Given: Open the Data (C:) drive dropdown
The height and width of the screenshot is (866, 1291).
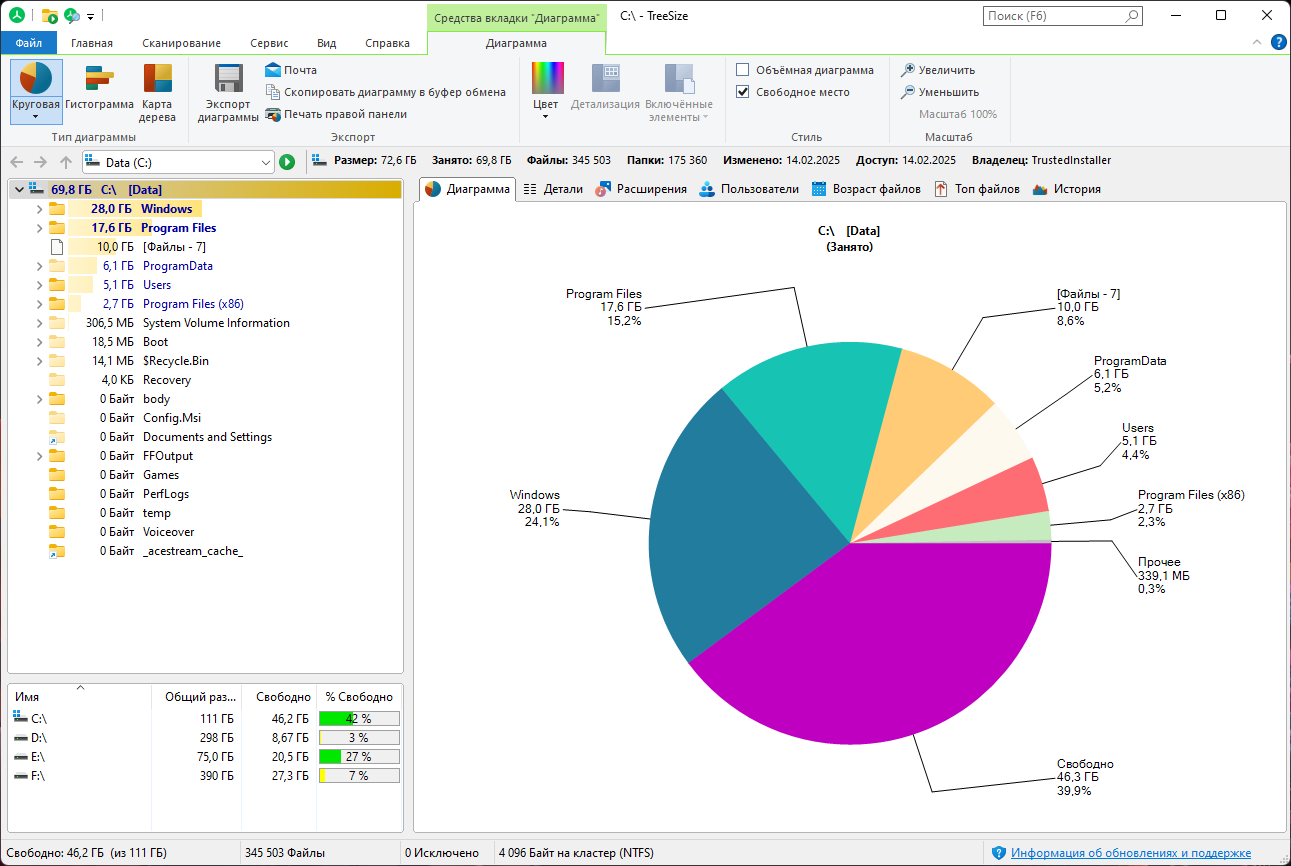Looking at the screenshot, I should pos(266,162).
